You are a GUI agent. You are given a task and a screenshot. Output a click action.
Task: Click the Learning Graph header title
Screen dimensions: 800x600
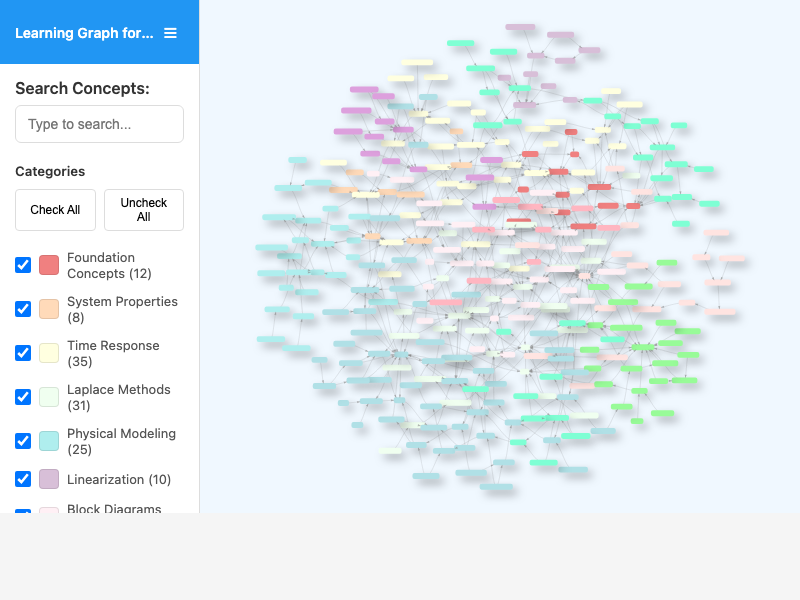(84, 33)
